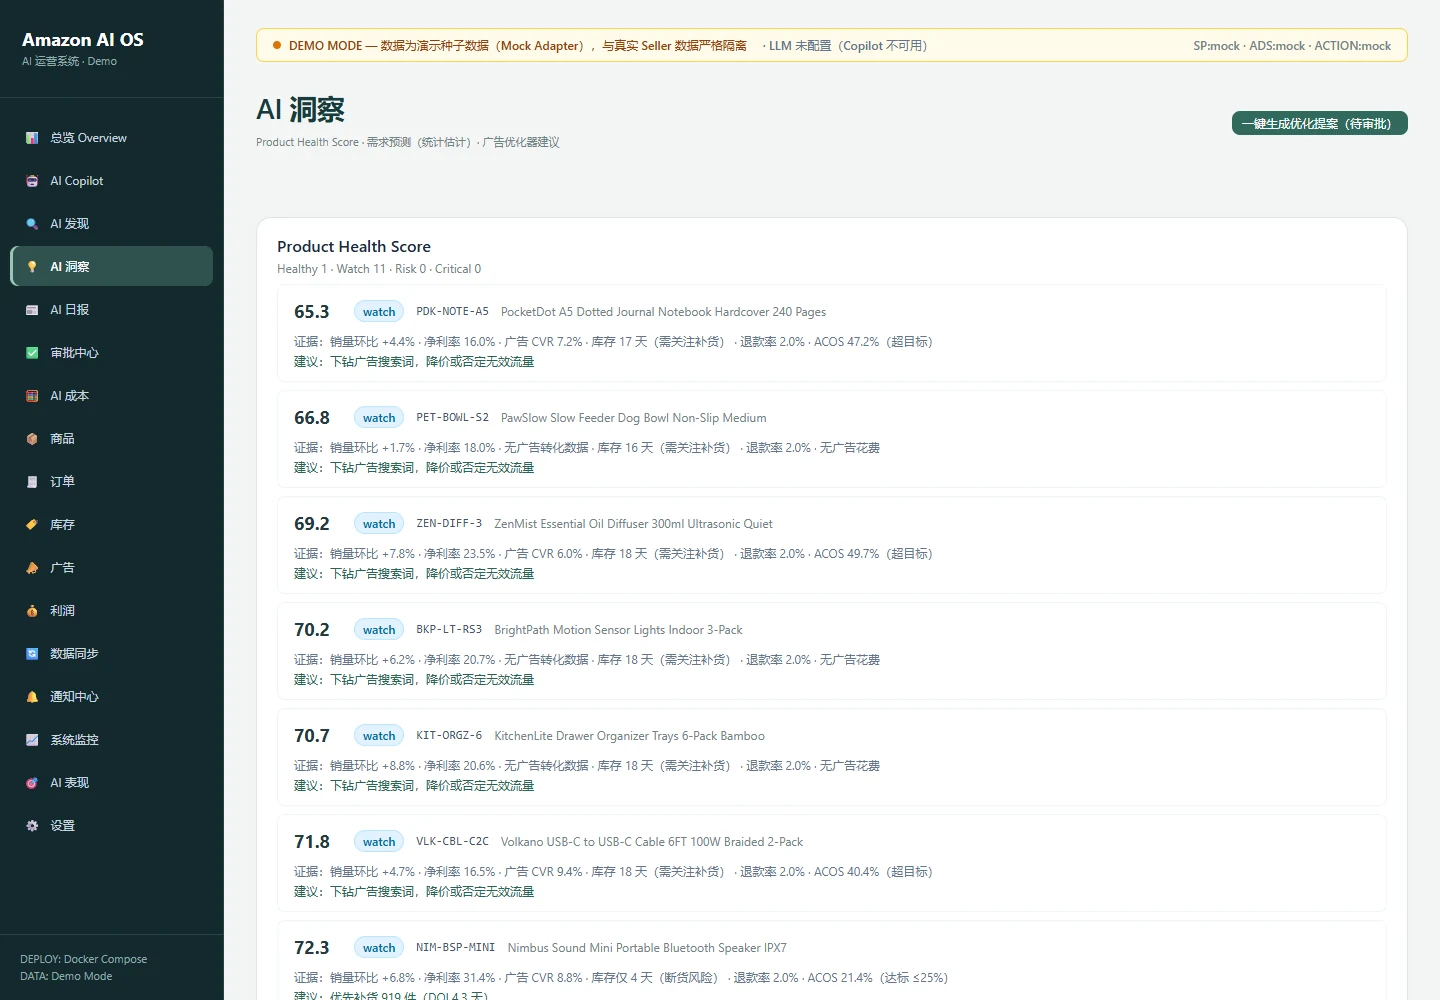Click the 广告 megaphone icon
This screenshot has width=1440, height=1000.
coord(32,568)
